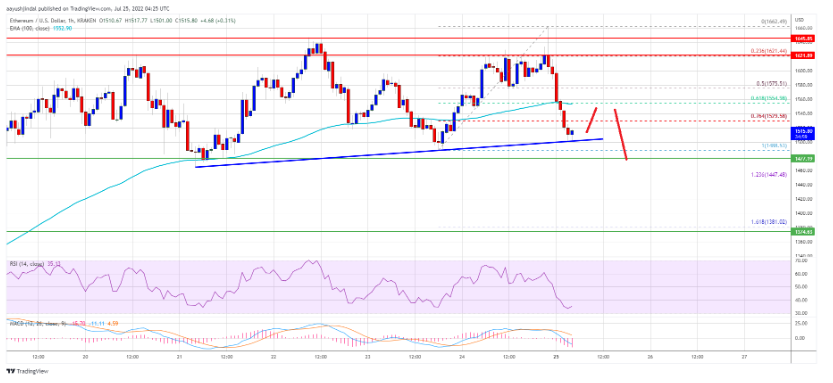
Task: Select the RSI (14, close) indicator legend
Action: tap(21, 262)
